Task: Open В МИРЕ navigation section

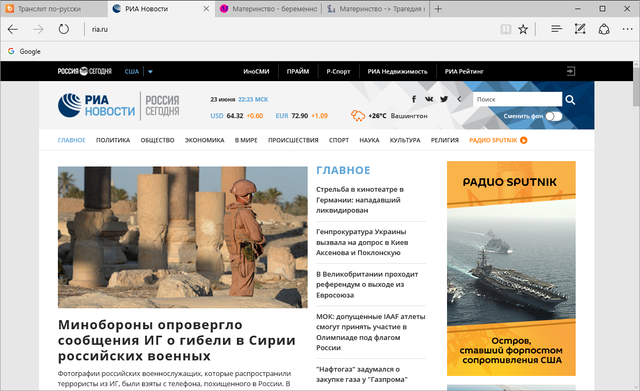Action: (x=246, y=140)
